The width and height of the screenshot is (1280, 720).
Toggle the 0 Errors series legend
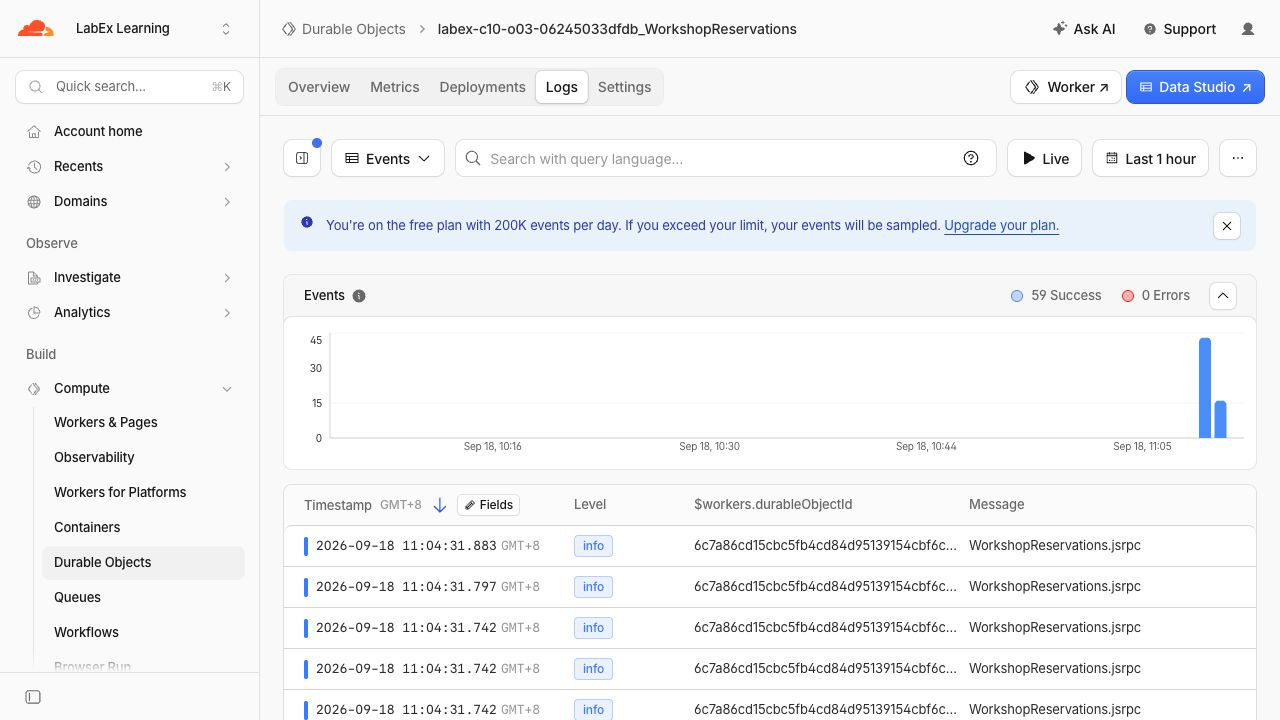[1156, 296]
